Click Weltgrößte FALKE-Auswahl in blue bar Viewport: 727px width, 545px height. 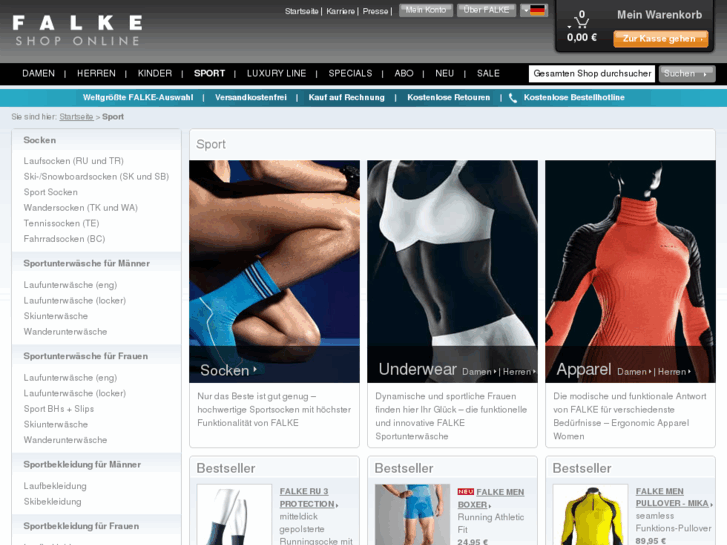138,98
